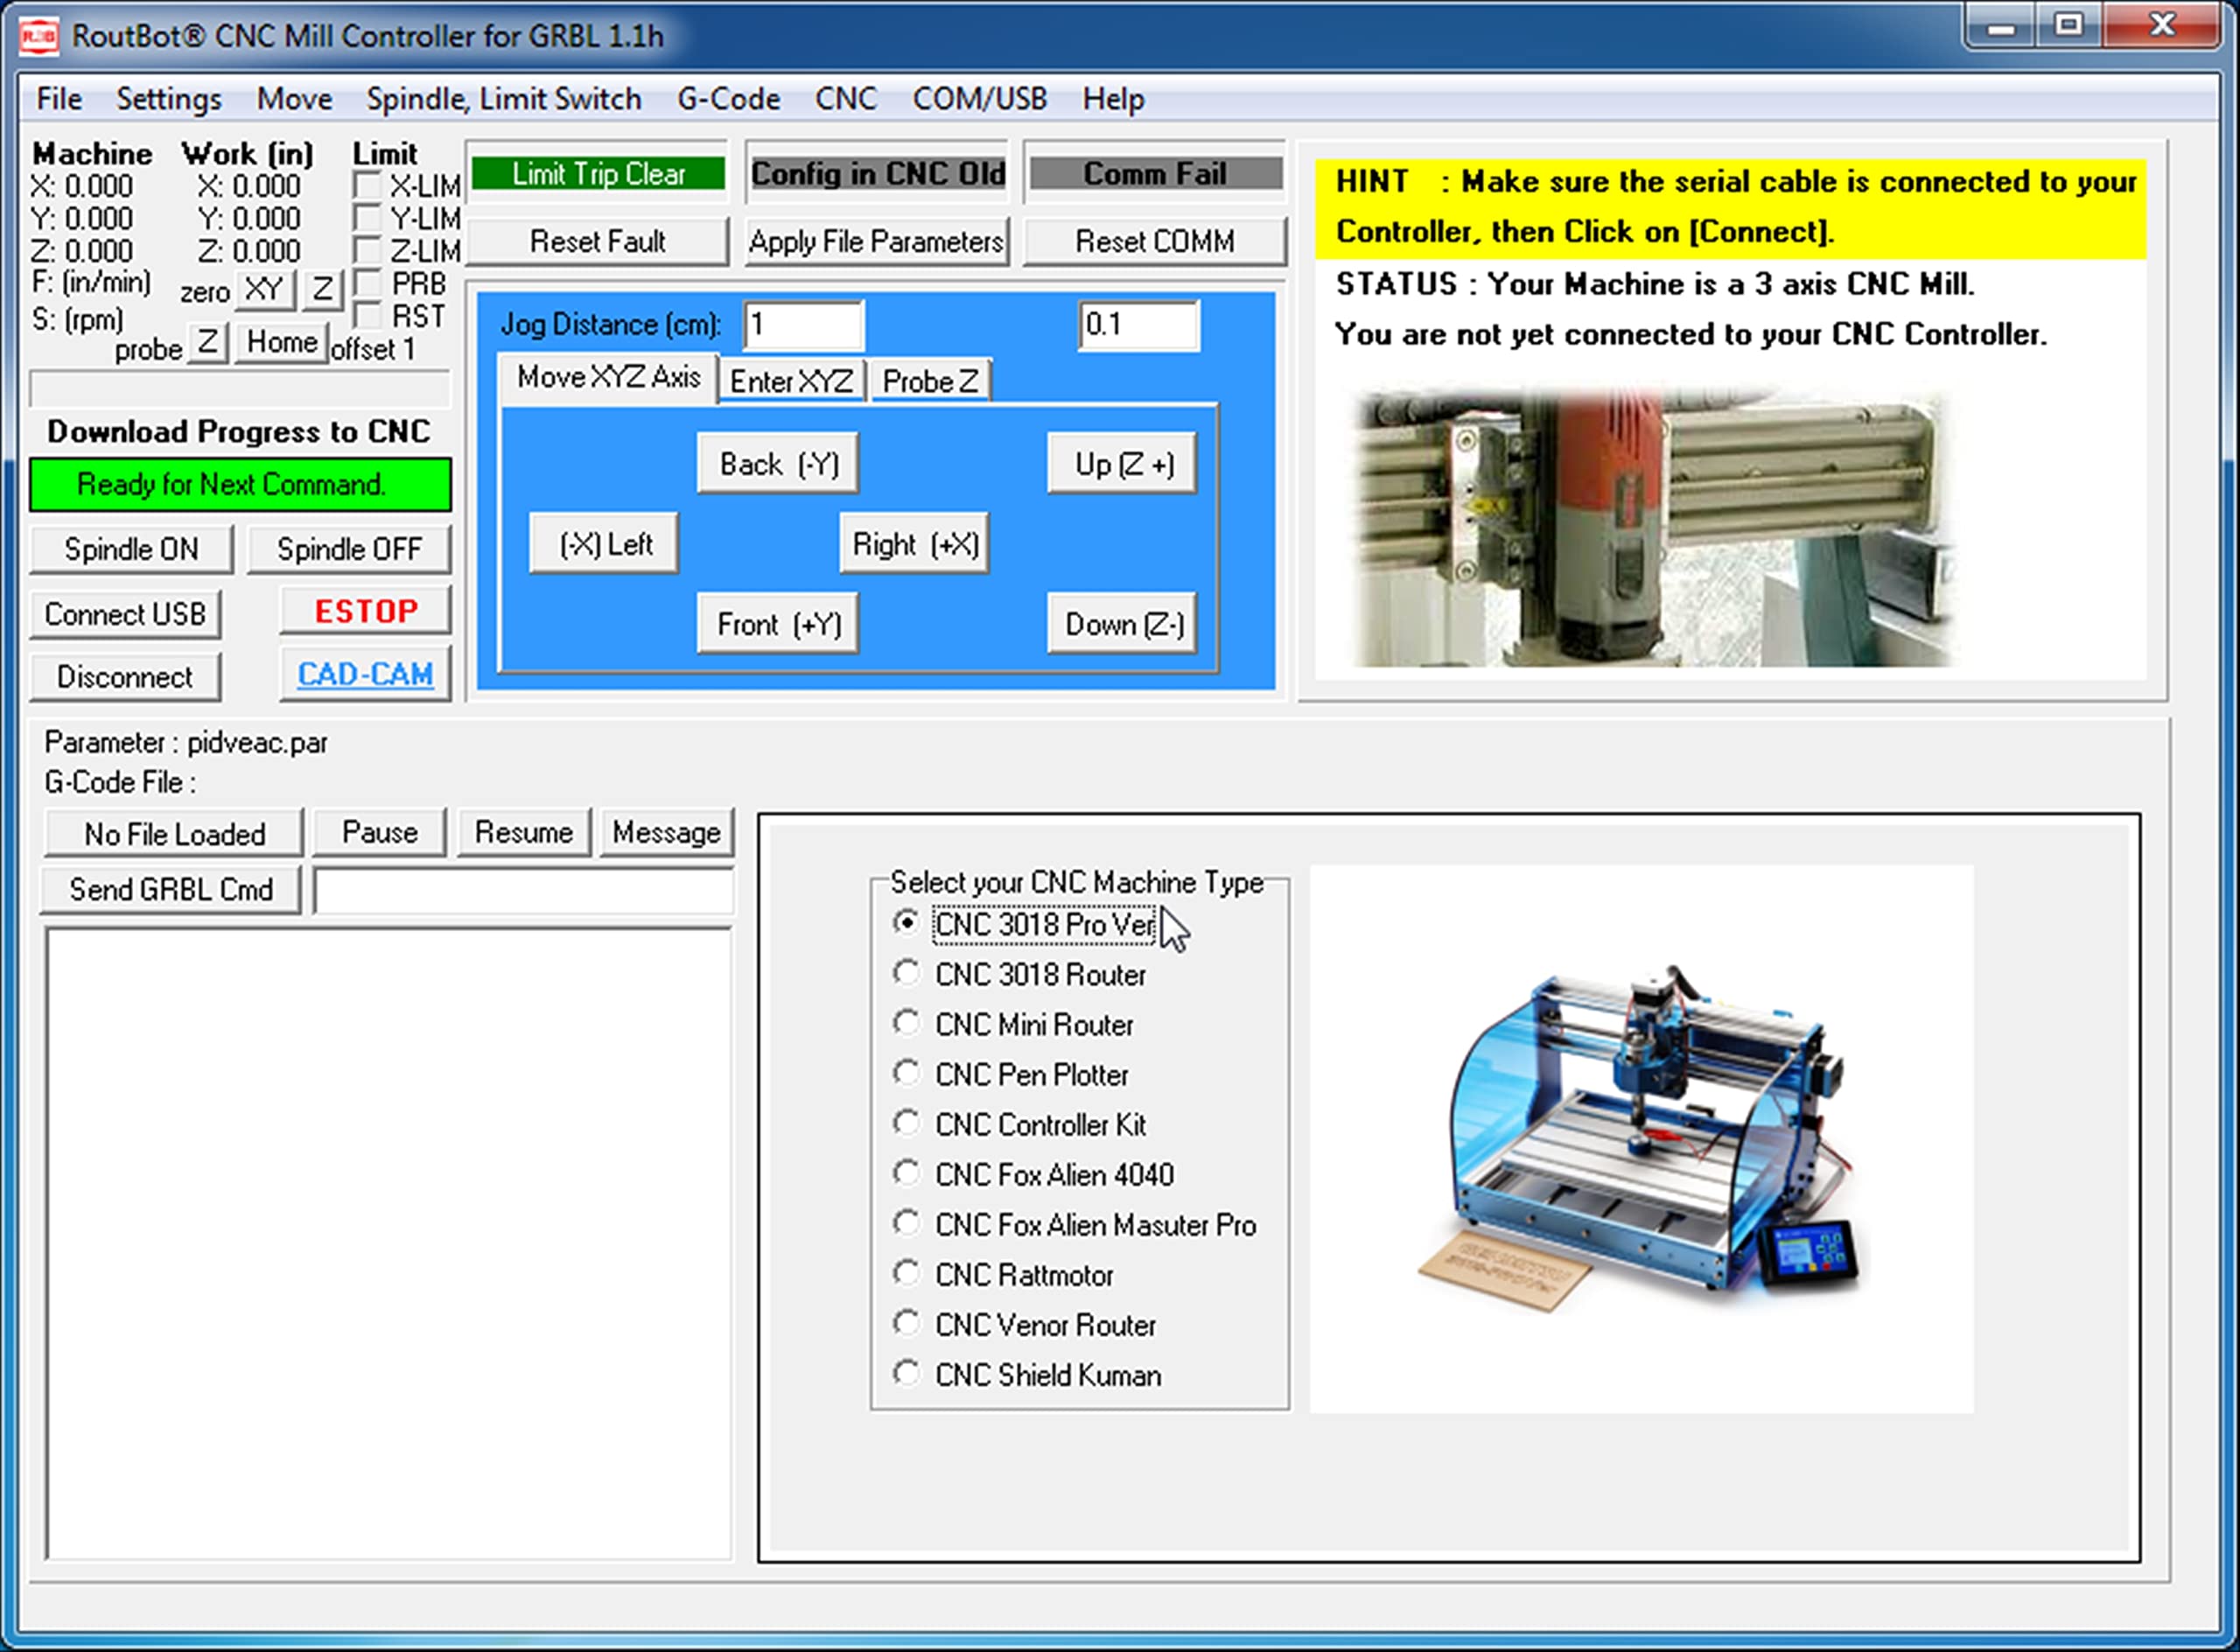Toggle the PRB checkbox

pyautogui.click(x=368, y=282)
